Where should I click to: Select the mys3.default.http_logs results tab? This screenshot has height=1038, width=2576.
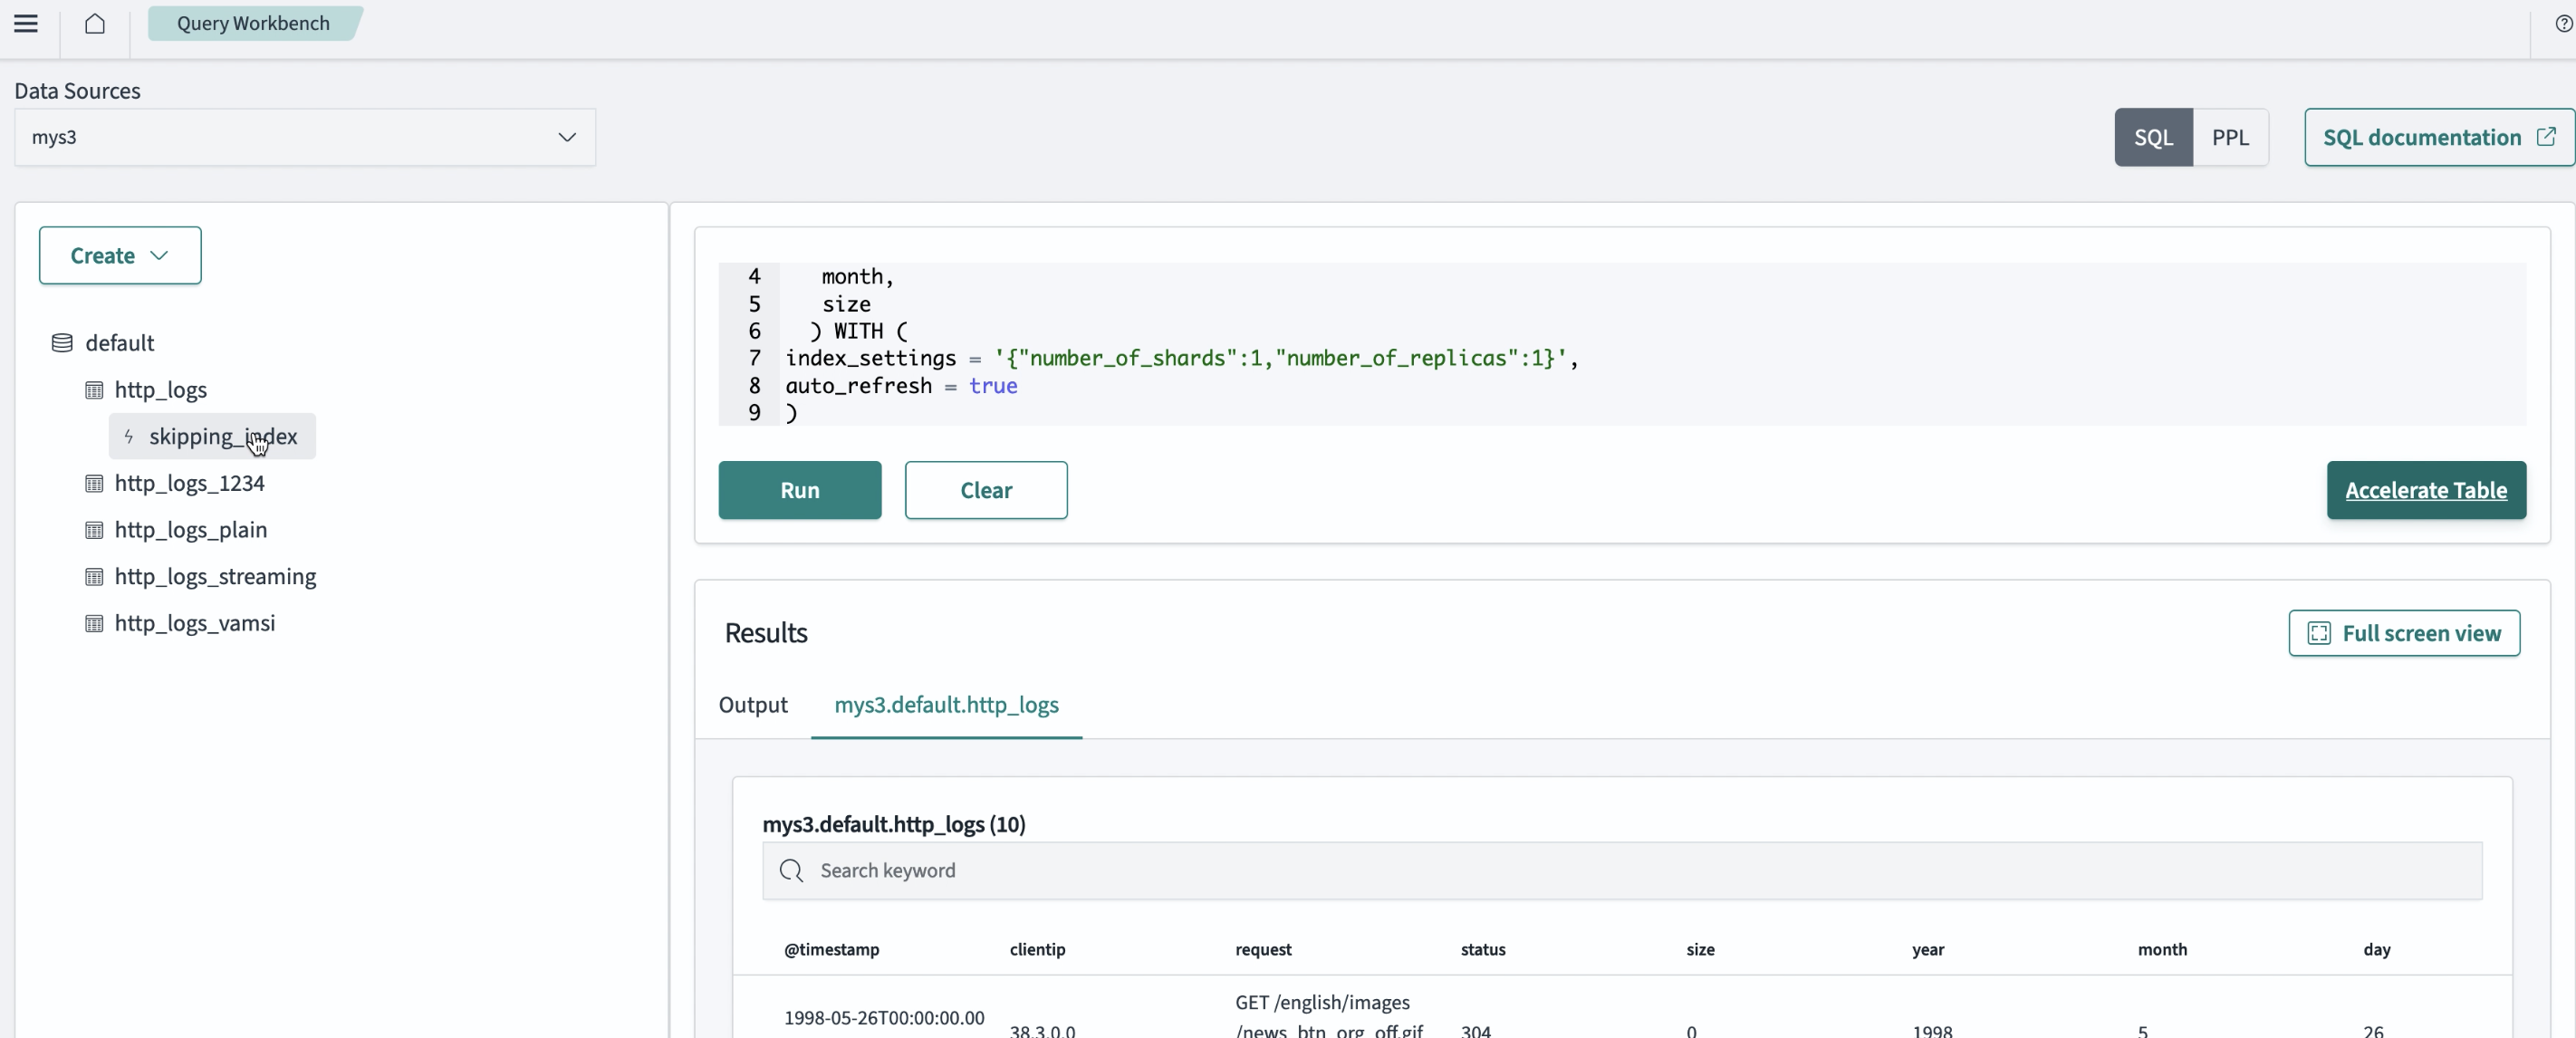946,705
